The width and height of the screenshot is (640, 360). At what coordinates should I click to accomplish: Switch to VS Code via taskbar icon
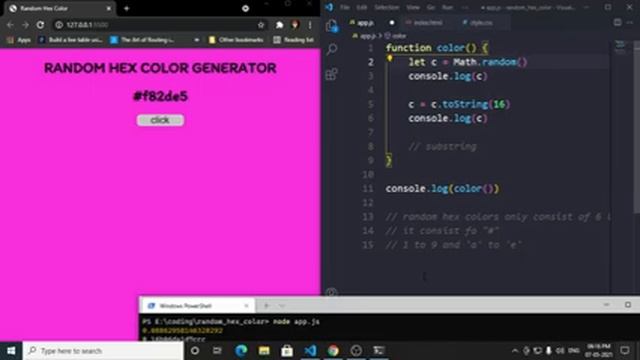click(x=310, y=351)
